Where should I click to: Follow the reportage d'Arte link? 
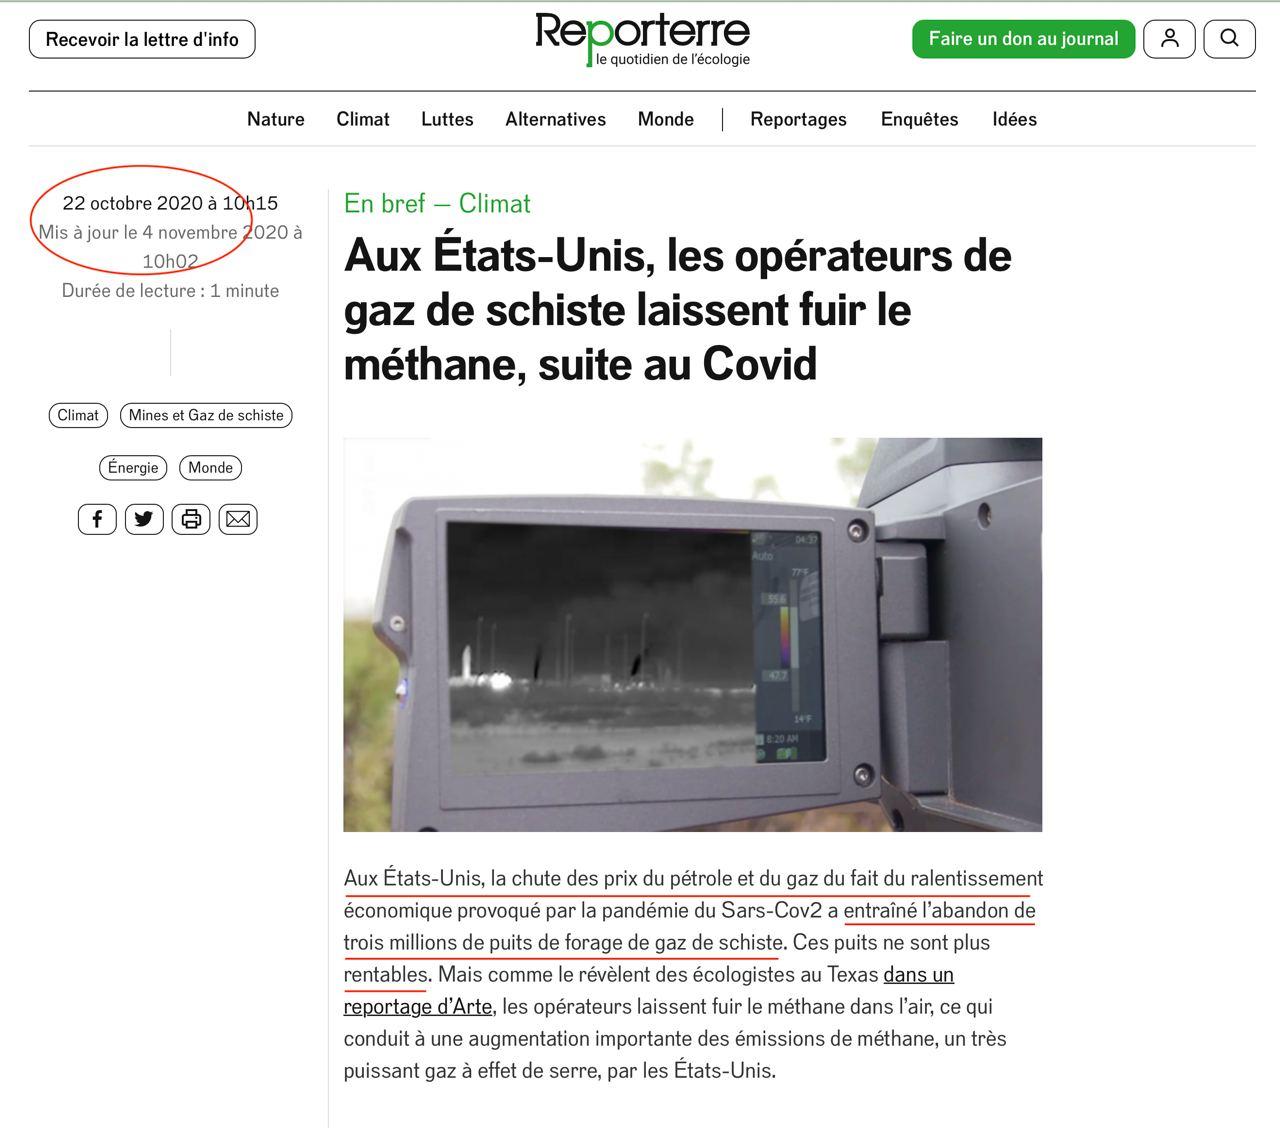[x=418, y=1006]
